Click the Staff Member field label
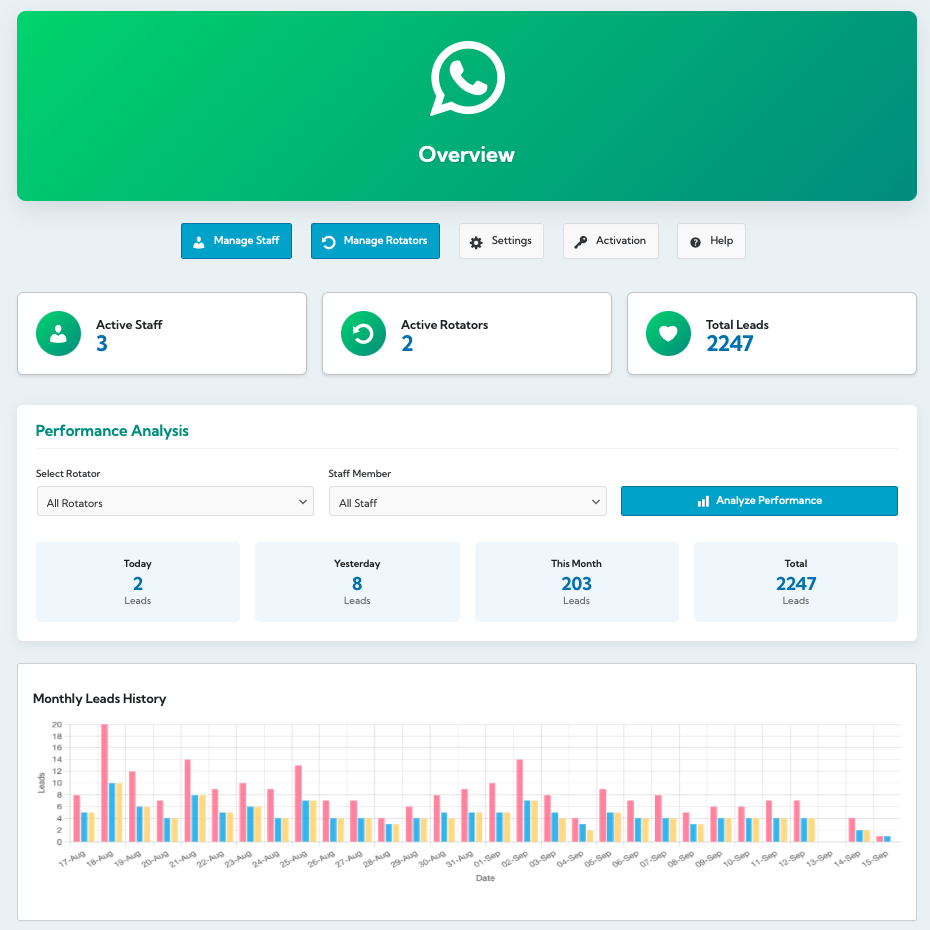Screen dimensions: 930x930 point(359,473)
